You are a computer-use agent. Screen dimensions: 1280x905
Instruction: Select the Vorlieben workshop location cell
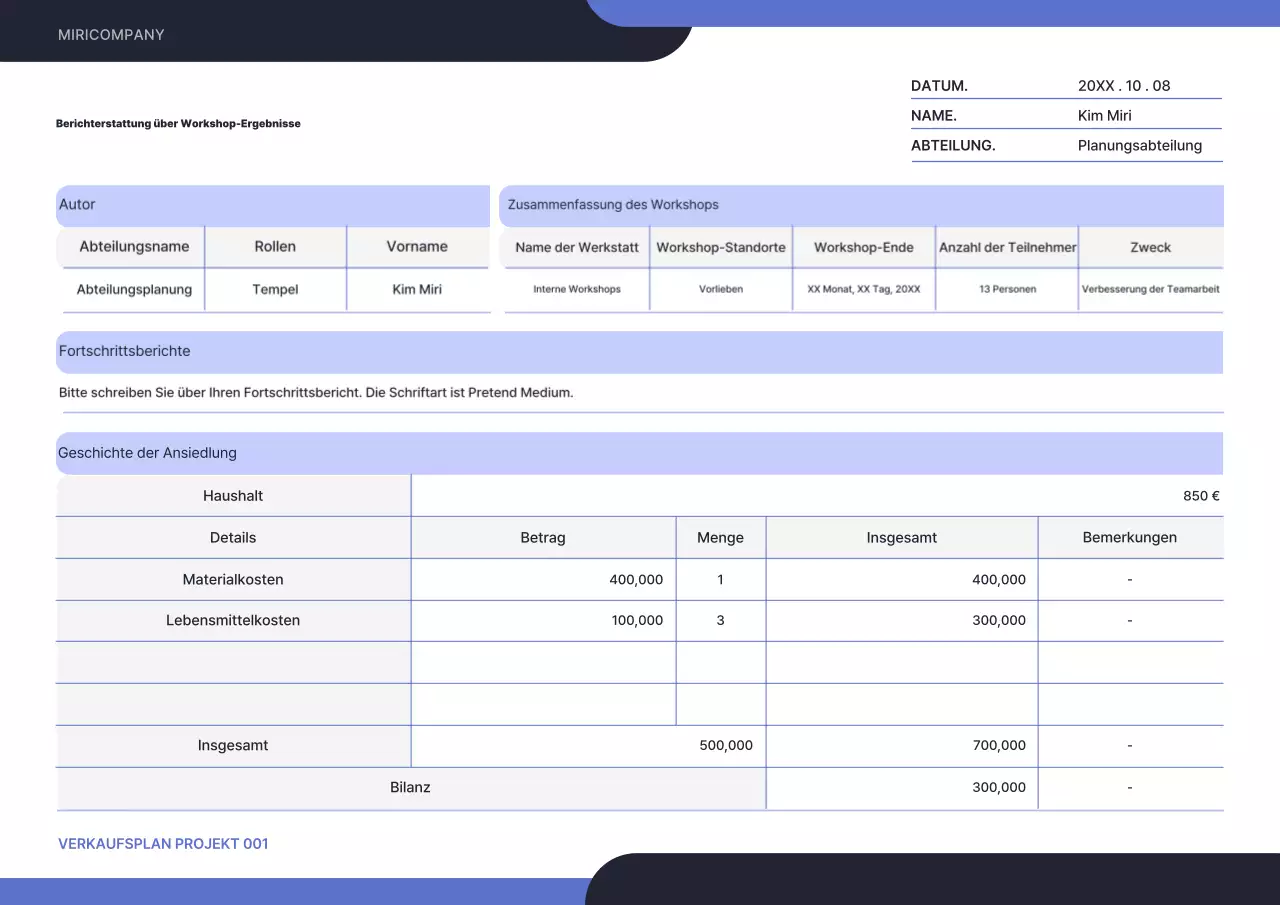pyautogui.click(x=721, y=289)
